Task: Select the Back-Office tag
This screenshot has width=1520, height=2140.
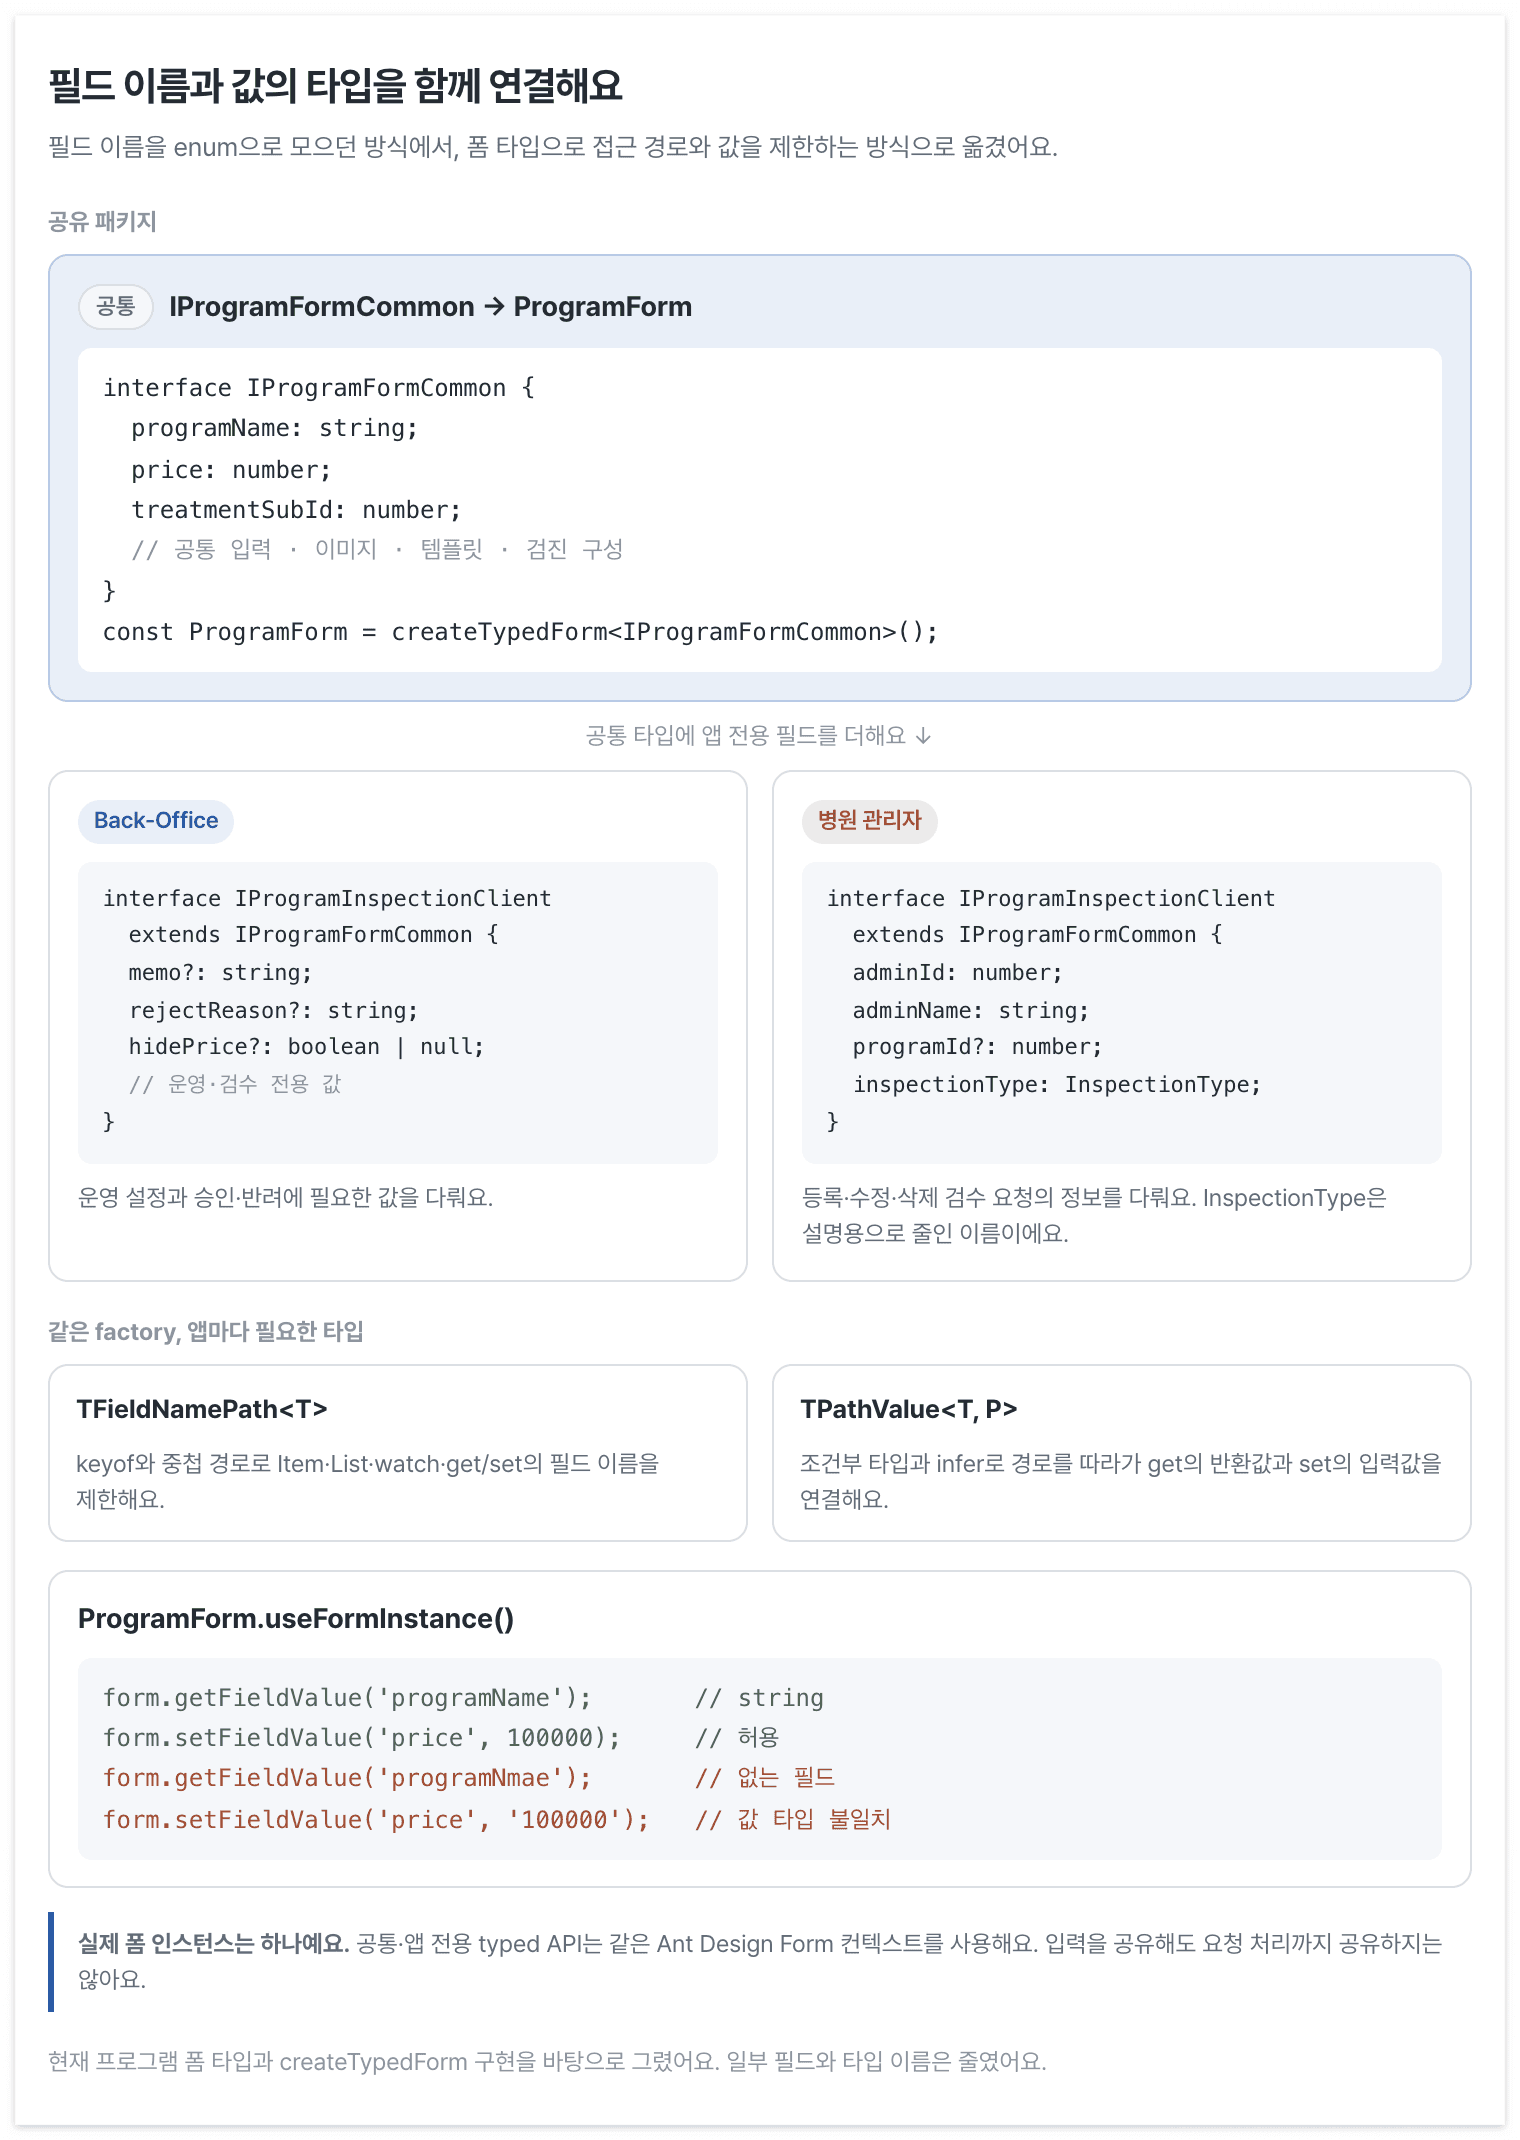Action: pyautogui.click(x=156, y=821)
